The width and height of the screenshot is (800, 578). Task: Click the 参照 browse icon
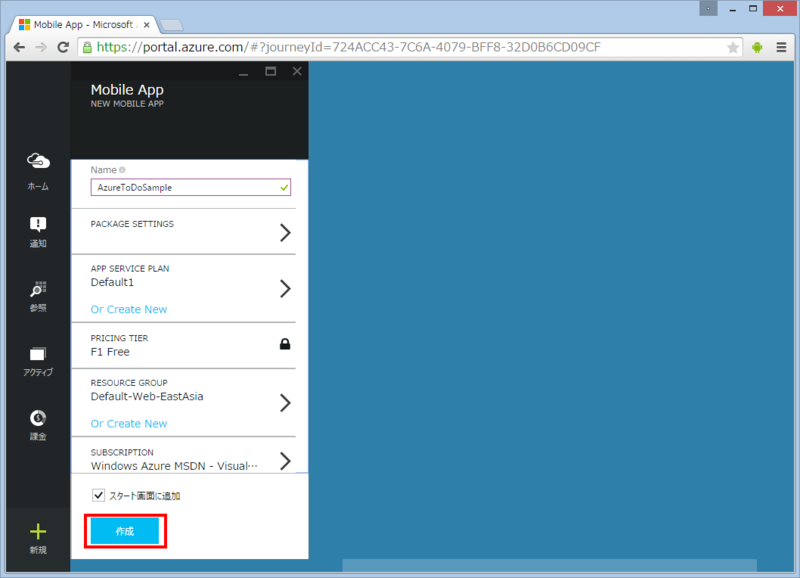coord(38,289)
